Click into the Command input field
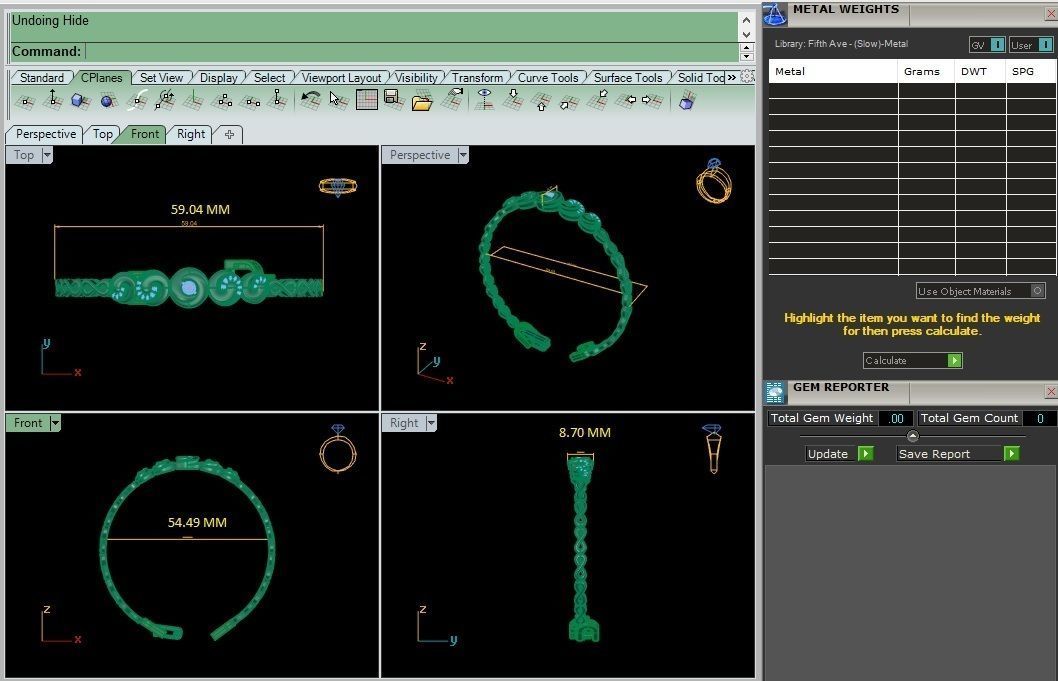Screen dimensions: 1058x681 [412, 51]
